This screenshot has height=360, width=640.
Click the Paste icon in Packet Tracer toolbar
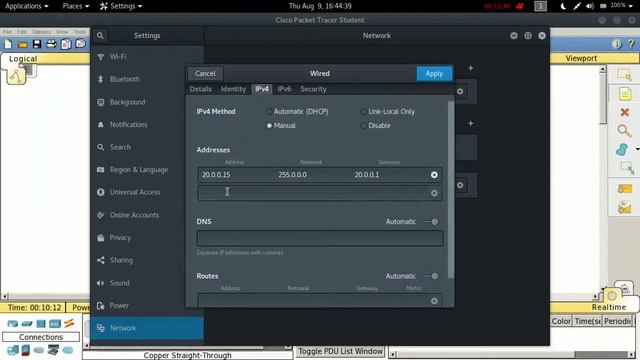pos(80,44)
